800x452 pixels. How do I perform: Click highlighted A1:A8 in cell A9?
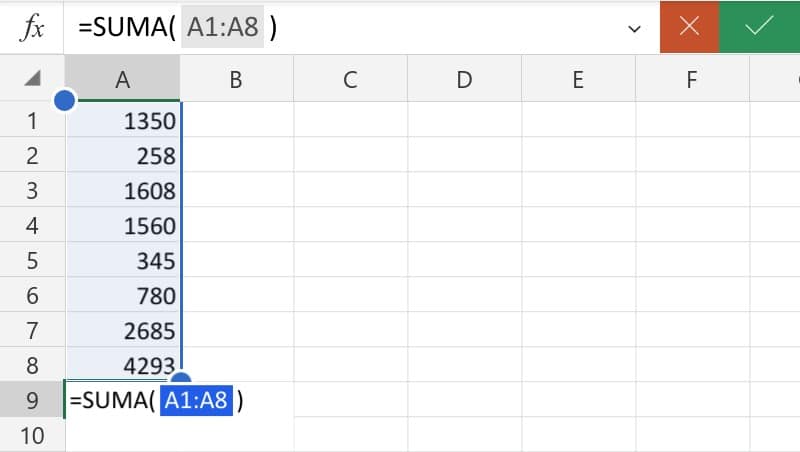[x=196, y=400]
